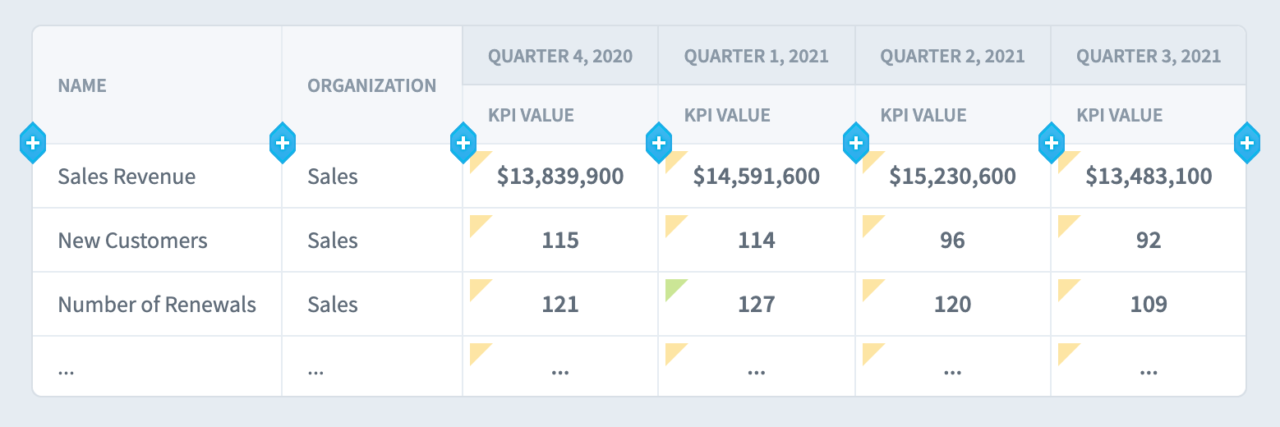Click yellow status flag in $13,839,900 cell
The height and width of the screenshot is (427, 1280).
click(477, 159)
